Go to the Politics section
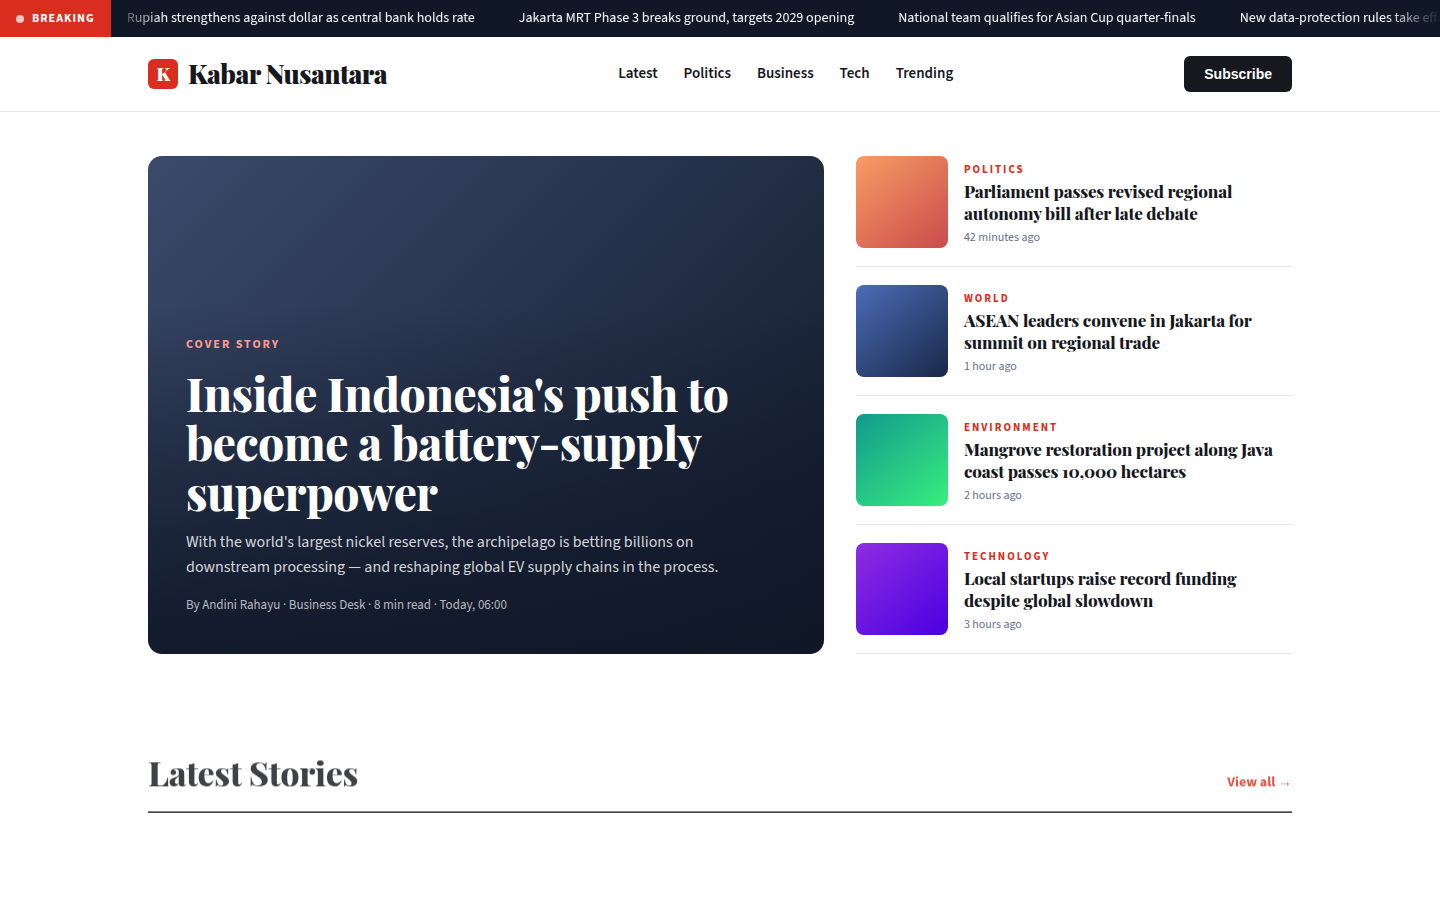 coord(707,73)
